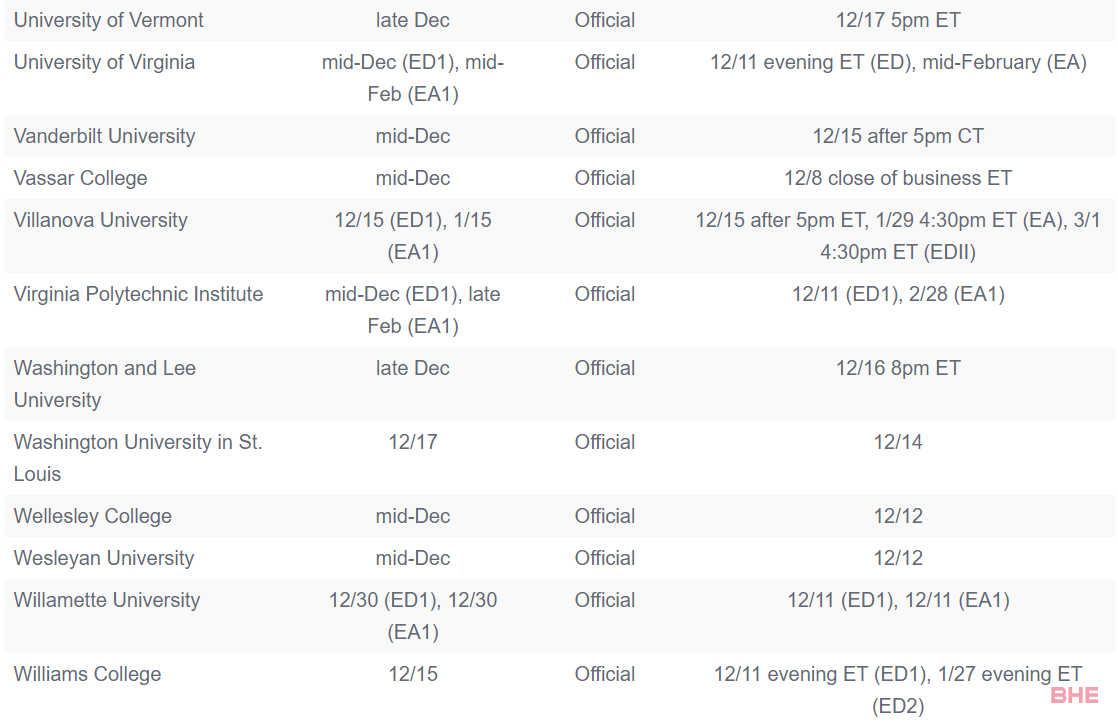Select the Wellesley College name cell
The width and height of the screenshot is (1118, 723).
point(93,516)
